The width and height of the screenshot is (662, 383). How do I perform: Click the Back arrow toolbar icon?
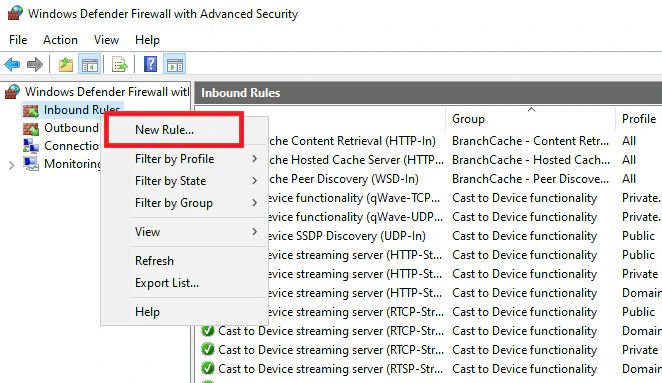pos(12,65)
